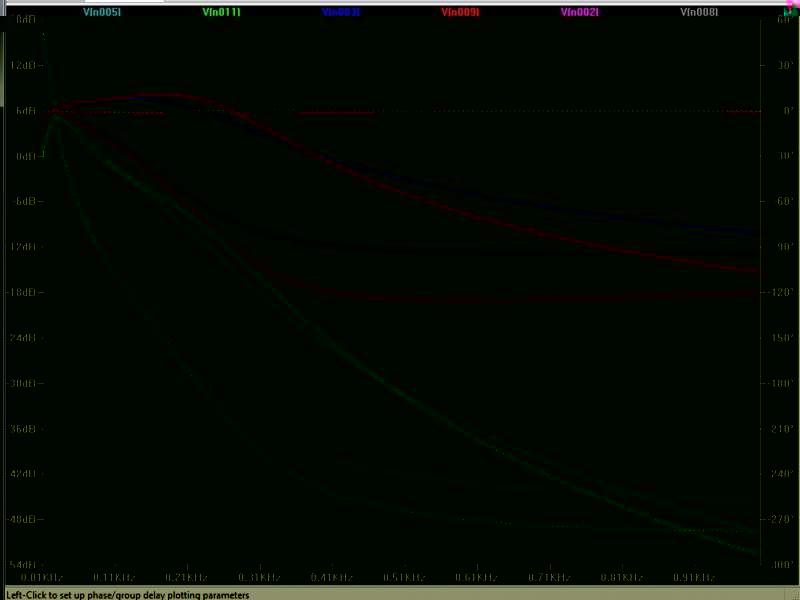800x600 pixels.
Task: Click the 0° label on phase axis
Action: click(788, 111)
